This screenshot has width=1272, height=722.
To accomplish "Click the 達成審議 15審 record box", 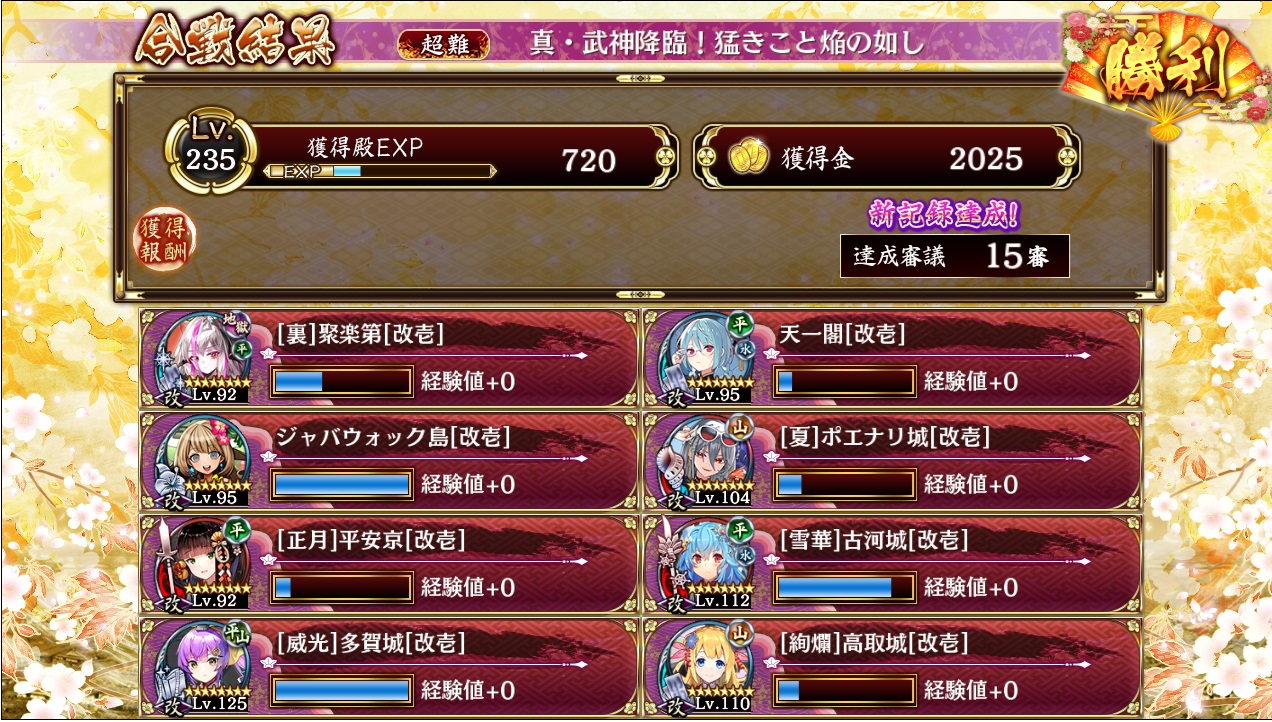I will 955,256.
